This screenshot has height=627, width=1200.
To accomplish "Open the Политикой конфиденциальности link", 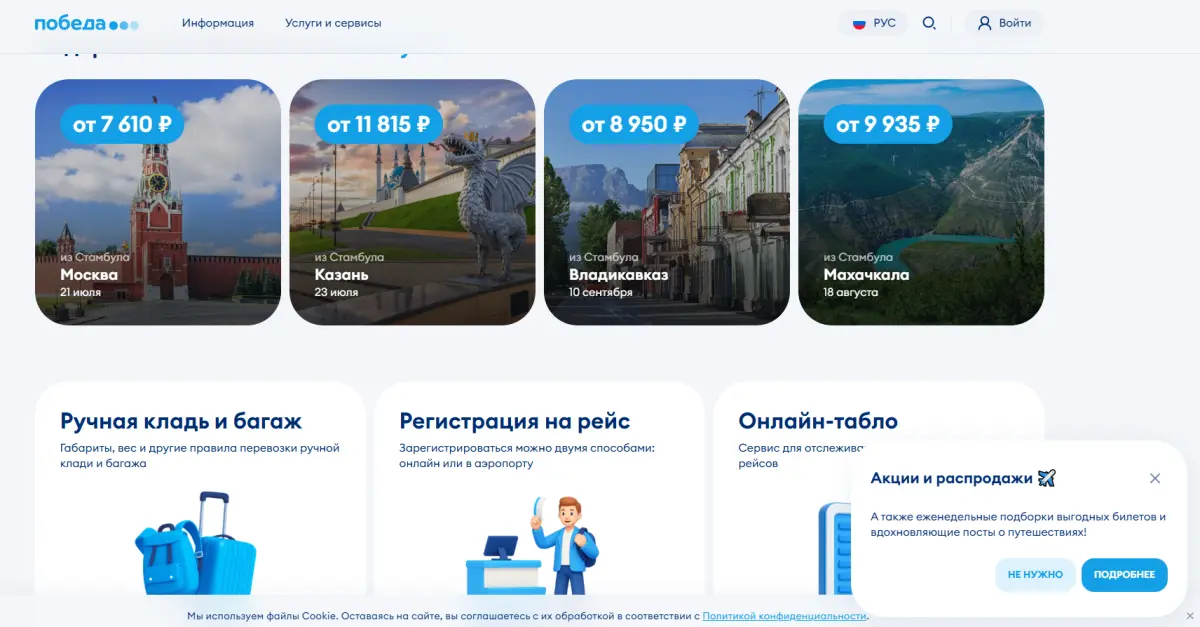I will pos(784,616).
